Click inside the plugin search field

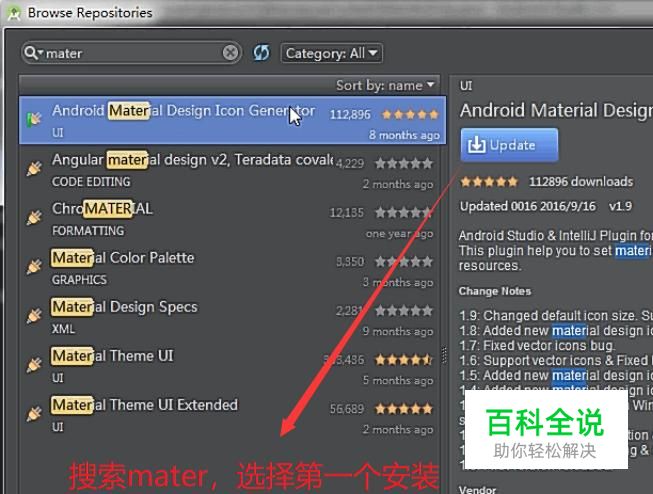(133, 53)
